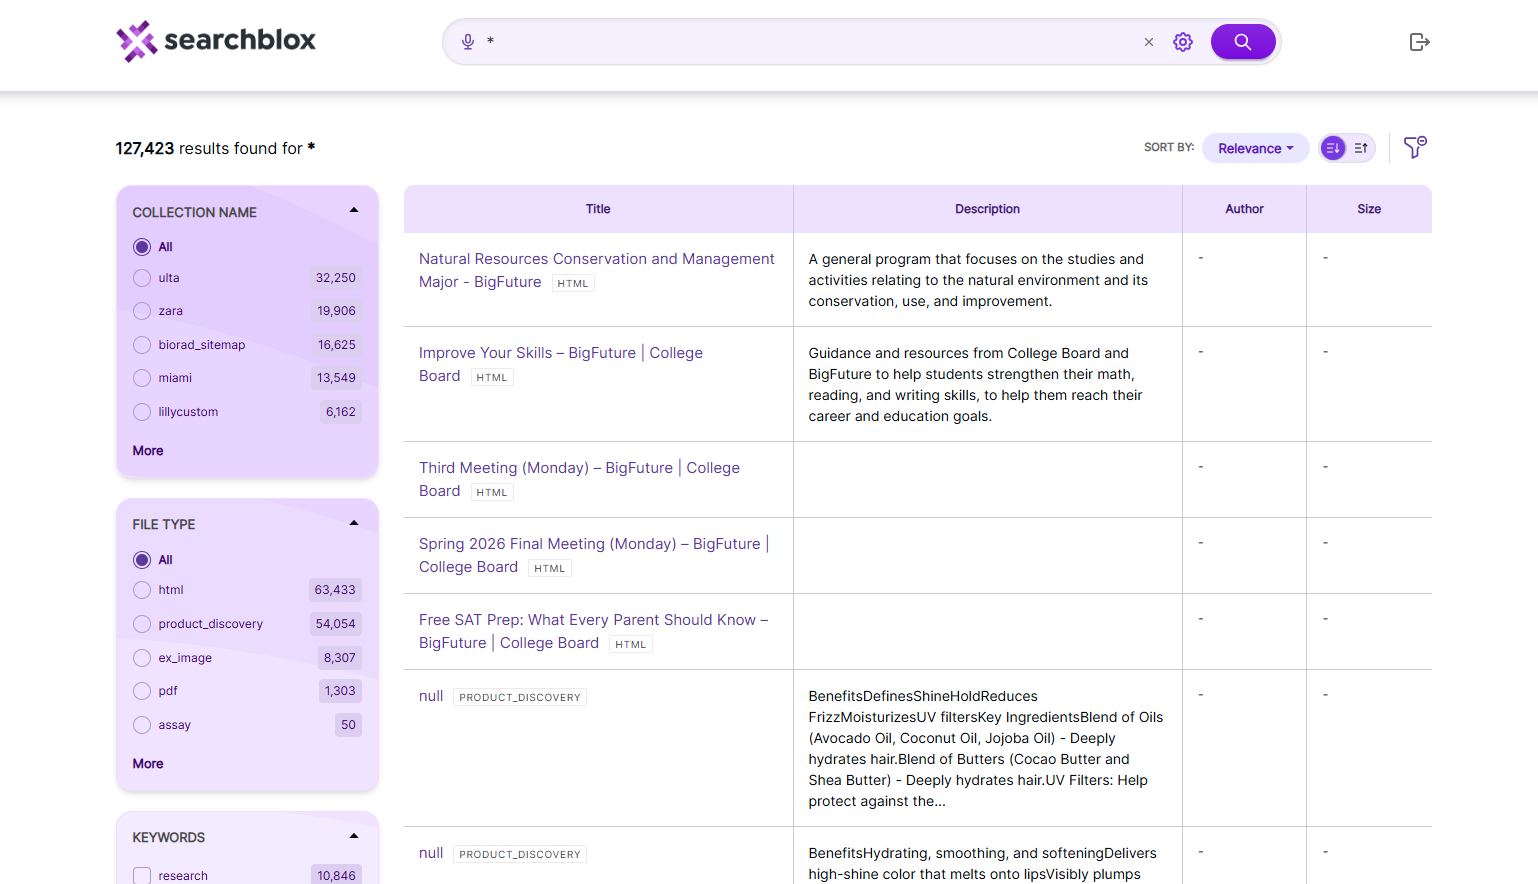Open search settings gear icon
This screenshot has width=1538, height=884.
[x=1183, y=42]
